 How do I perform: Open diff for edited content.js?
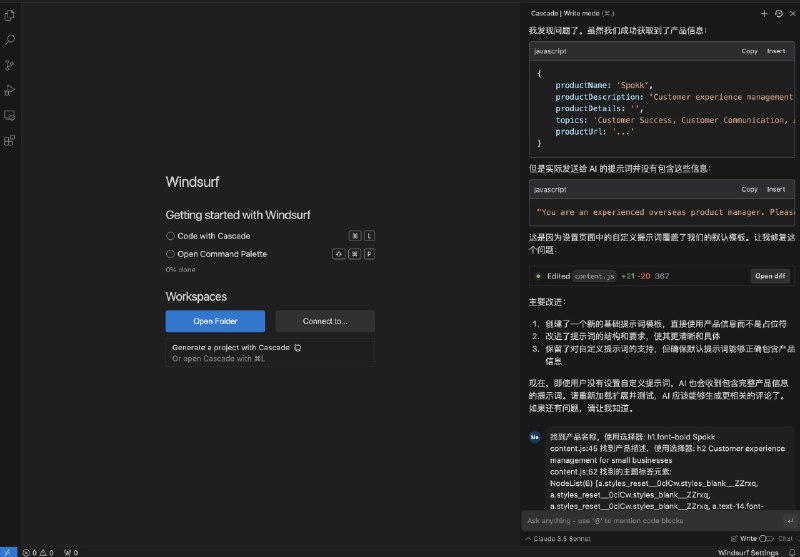tap(770, 276)
